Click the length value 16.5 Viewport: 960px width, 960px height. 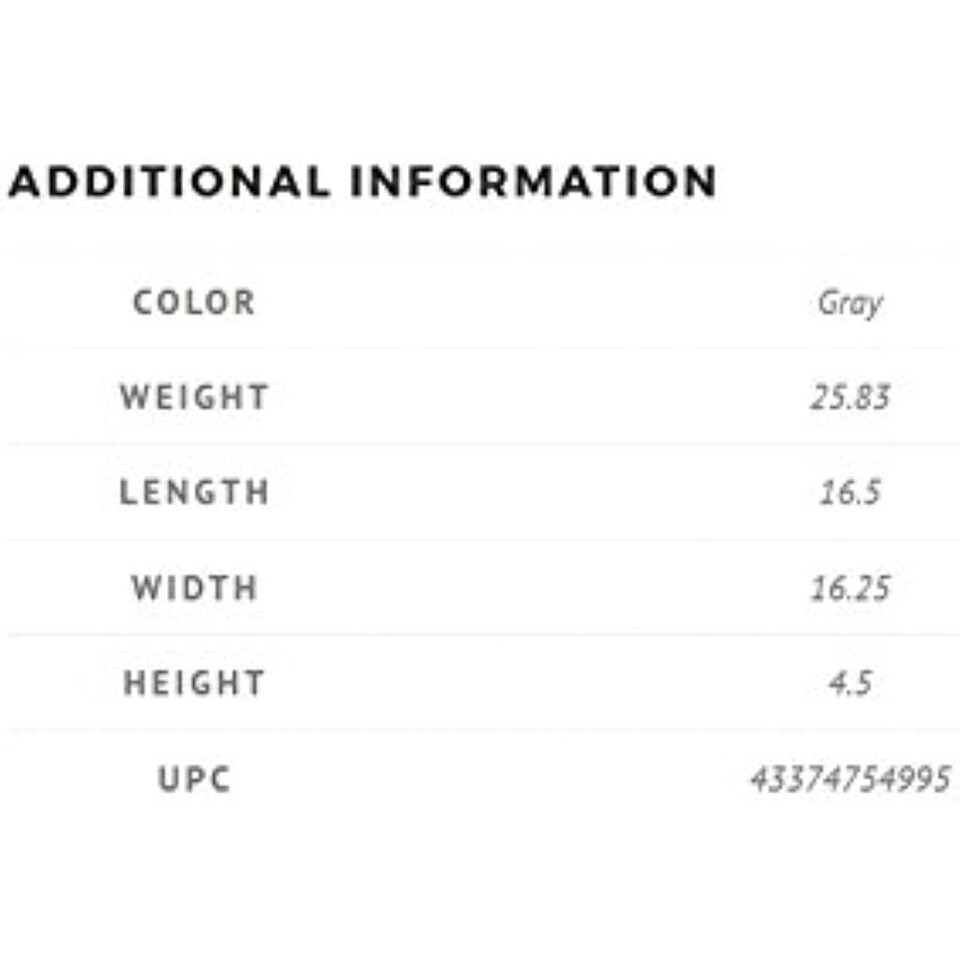coord(850,492)
